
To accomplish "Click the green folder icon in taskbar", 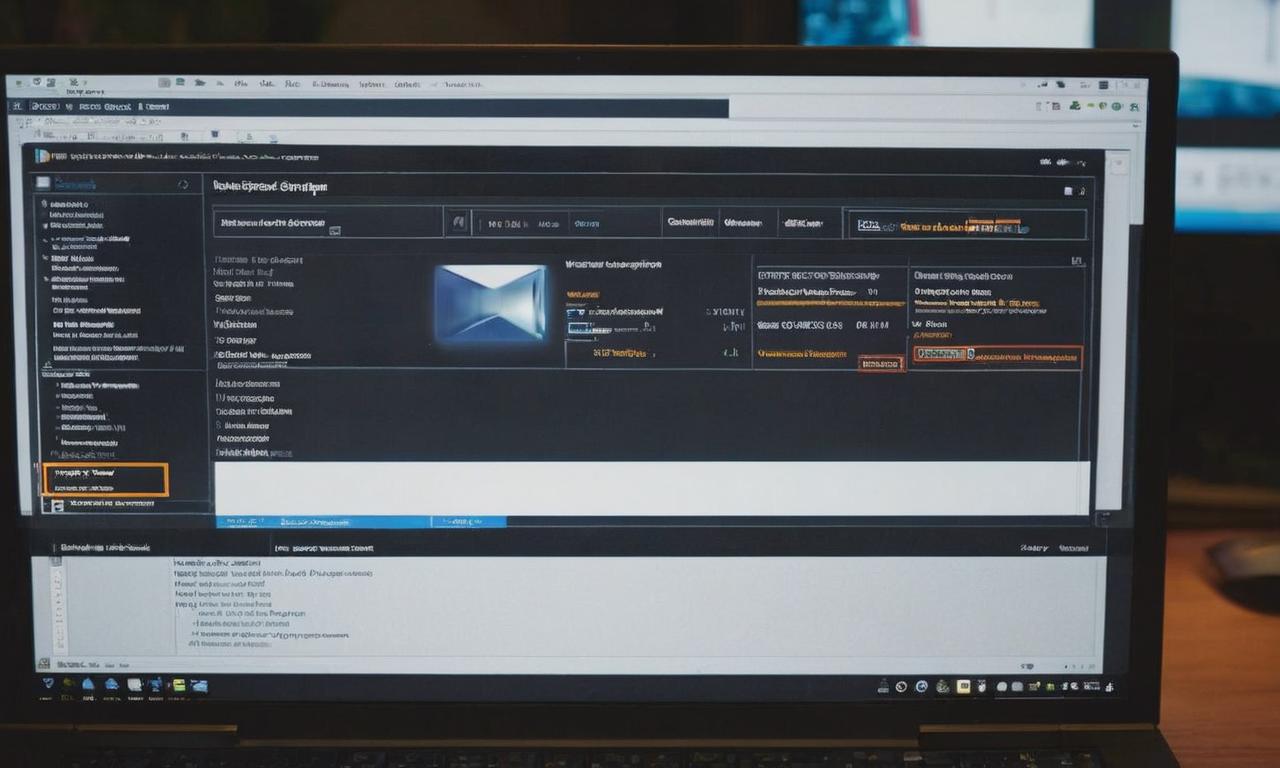I will [179, 685].
